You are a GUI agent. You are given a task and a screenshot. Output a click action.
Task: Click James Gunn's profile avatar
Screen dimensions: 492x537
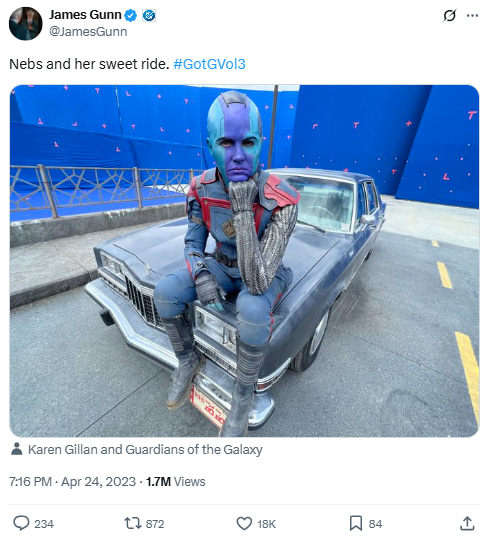26,24
